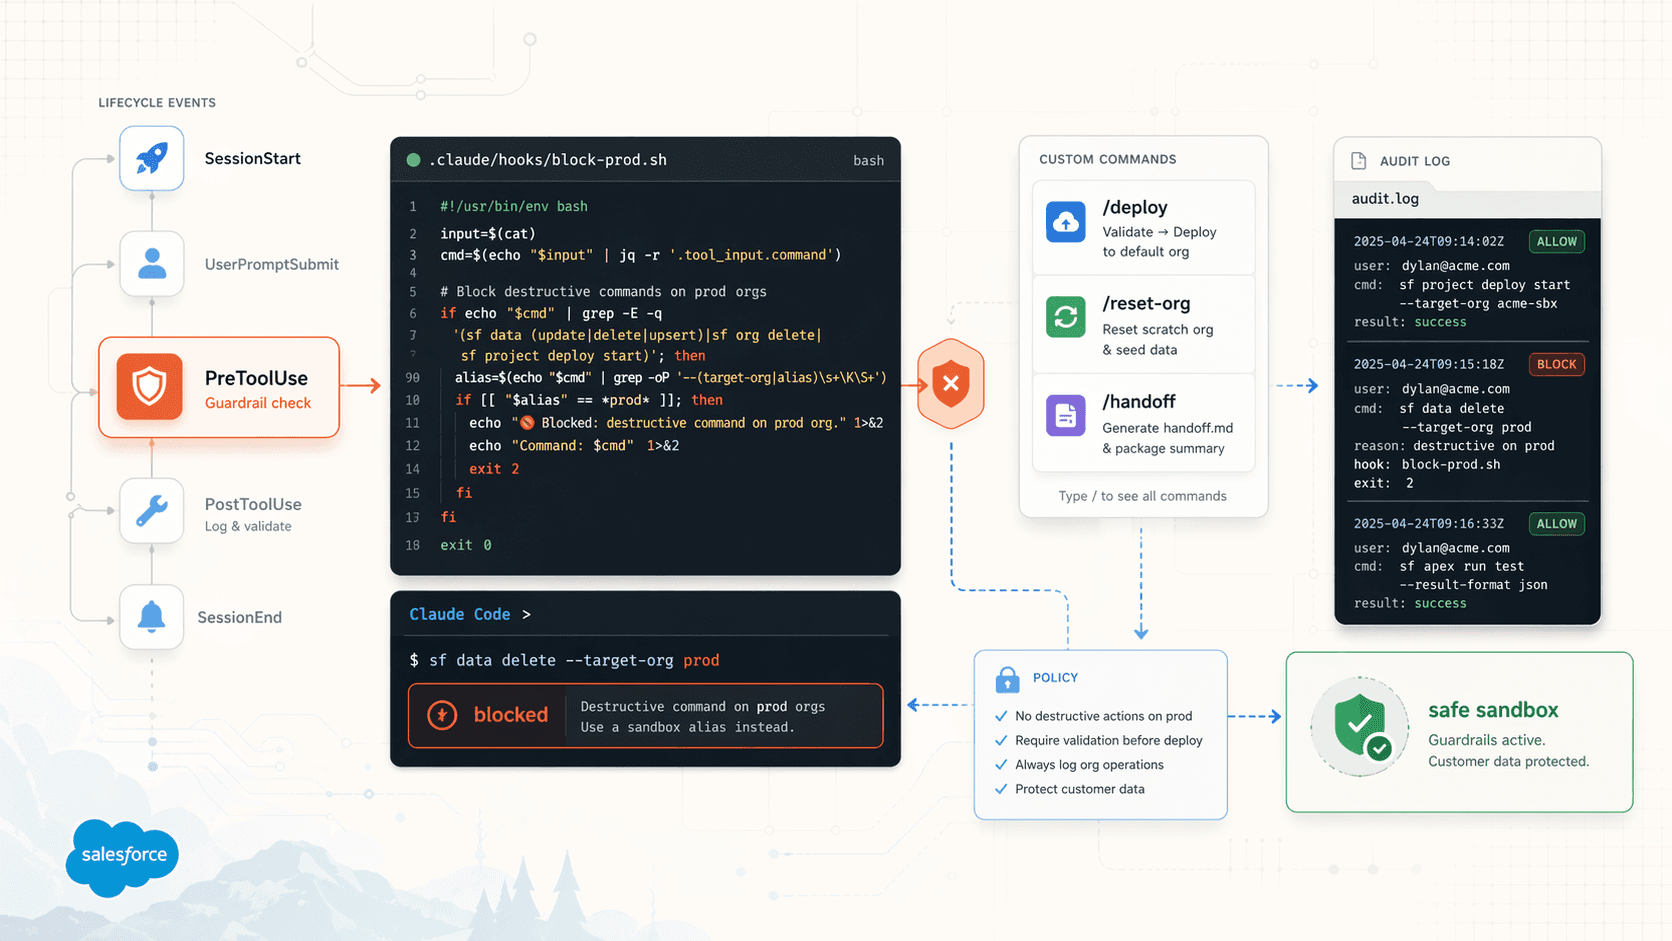
Task: Click the /handoff document icon
Action: click(x=1066, y=415)
